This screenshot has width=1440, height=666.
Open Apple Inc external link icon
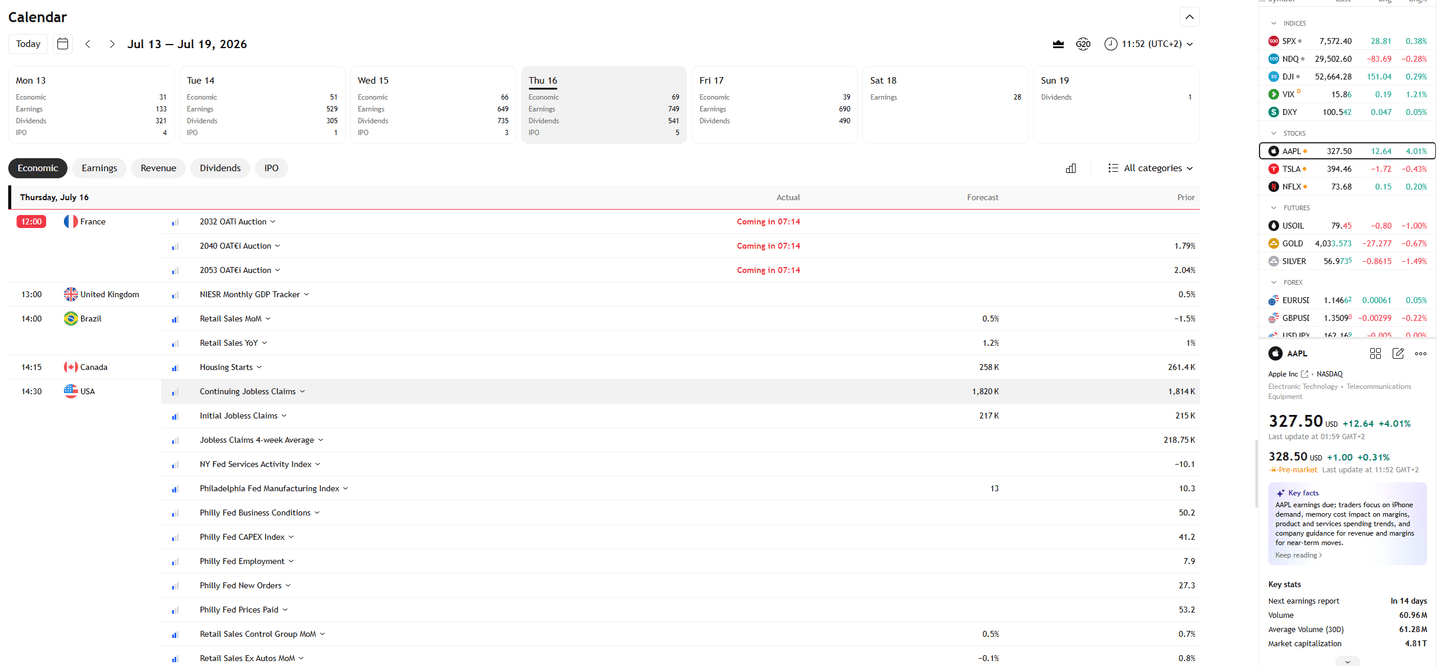click(x=1305, y=374)
